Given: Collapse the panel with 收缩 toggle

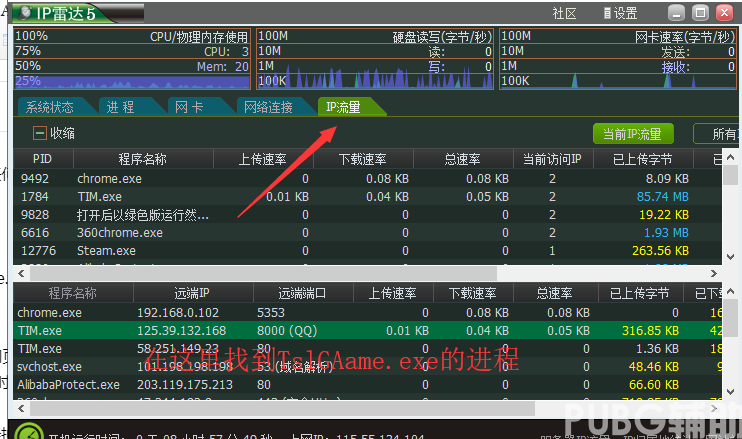Looking at the screenshot, I should [x=39, y=133].
